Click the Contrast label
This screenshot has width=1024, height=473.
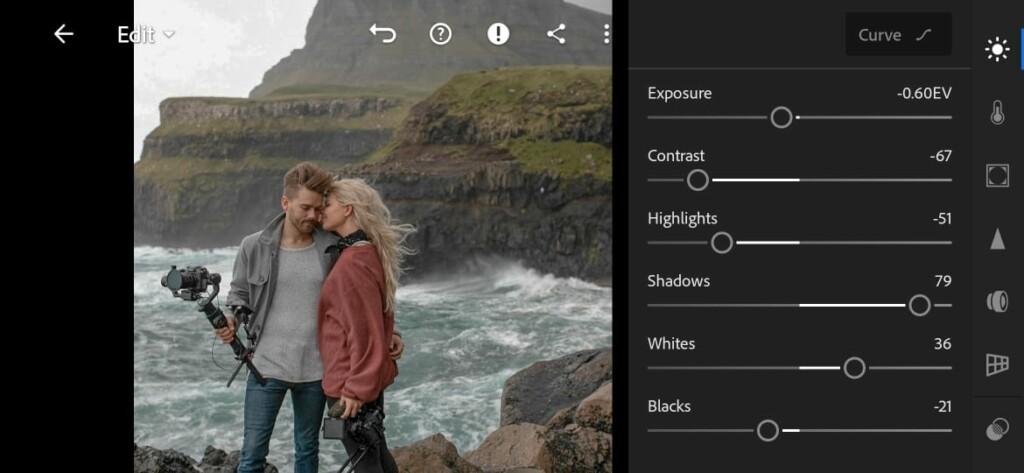pos(676,156)
